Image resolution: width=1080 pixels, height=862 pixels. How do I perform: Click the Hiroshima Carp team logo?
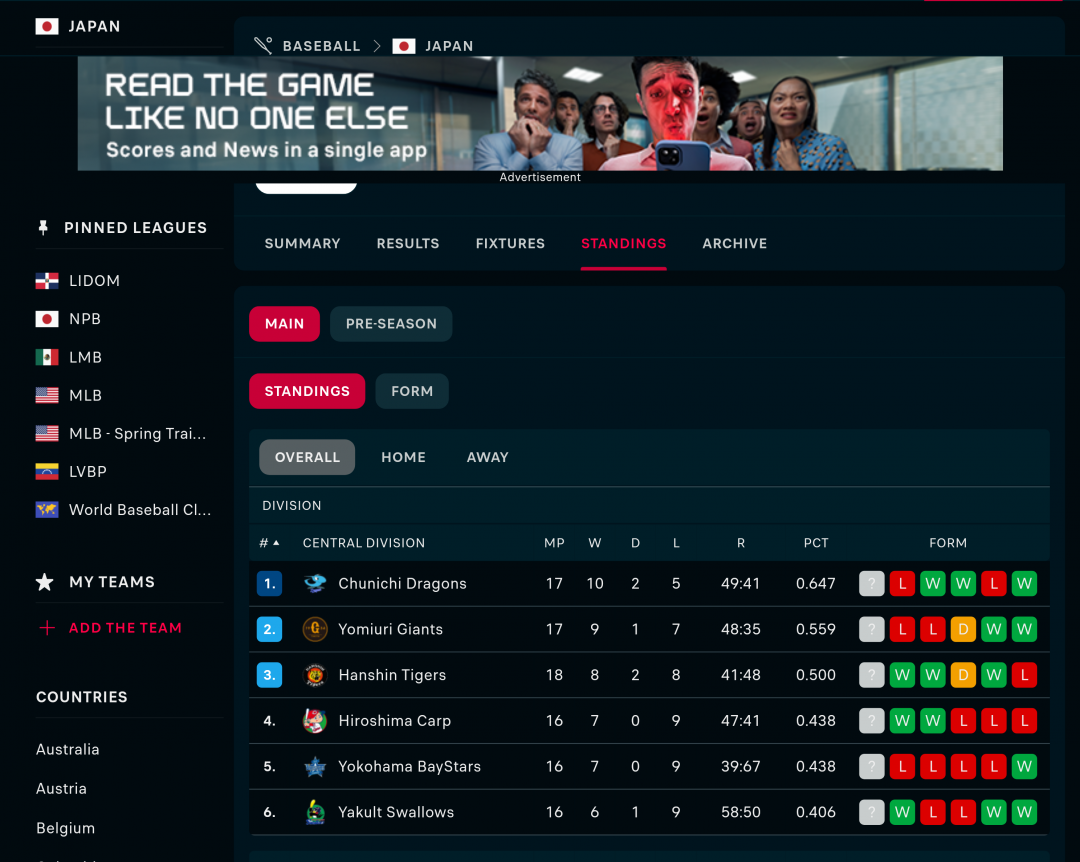coord(315,721)
